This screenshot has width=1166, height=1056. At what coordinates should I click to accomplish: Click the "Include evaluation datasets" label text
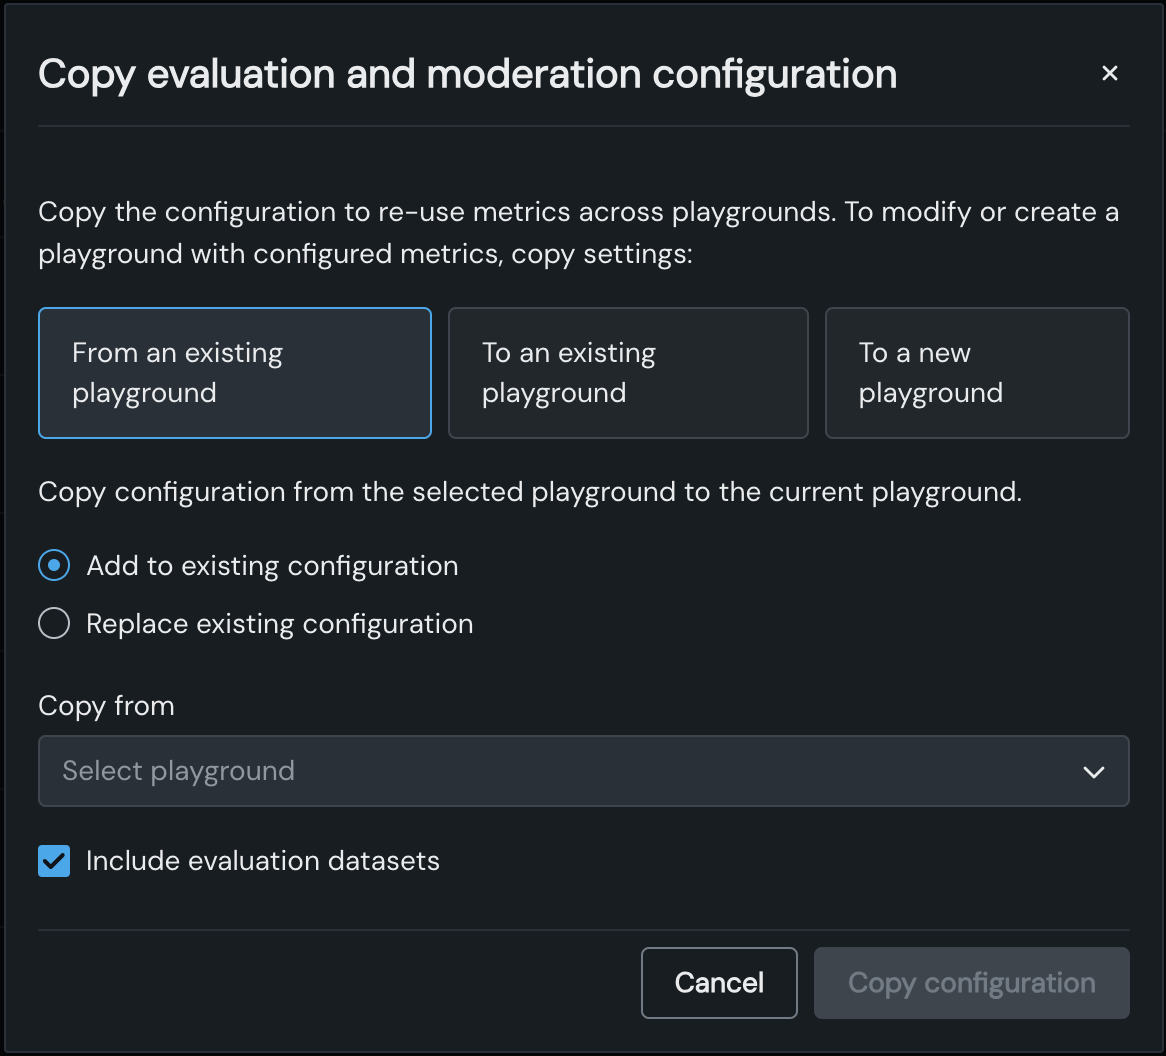[x=263, y=861]
